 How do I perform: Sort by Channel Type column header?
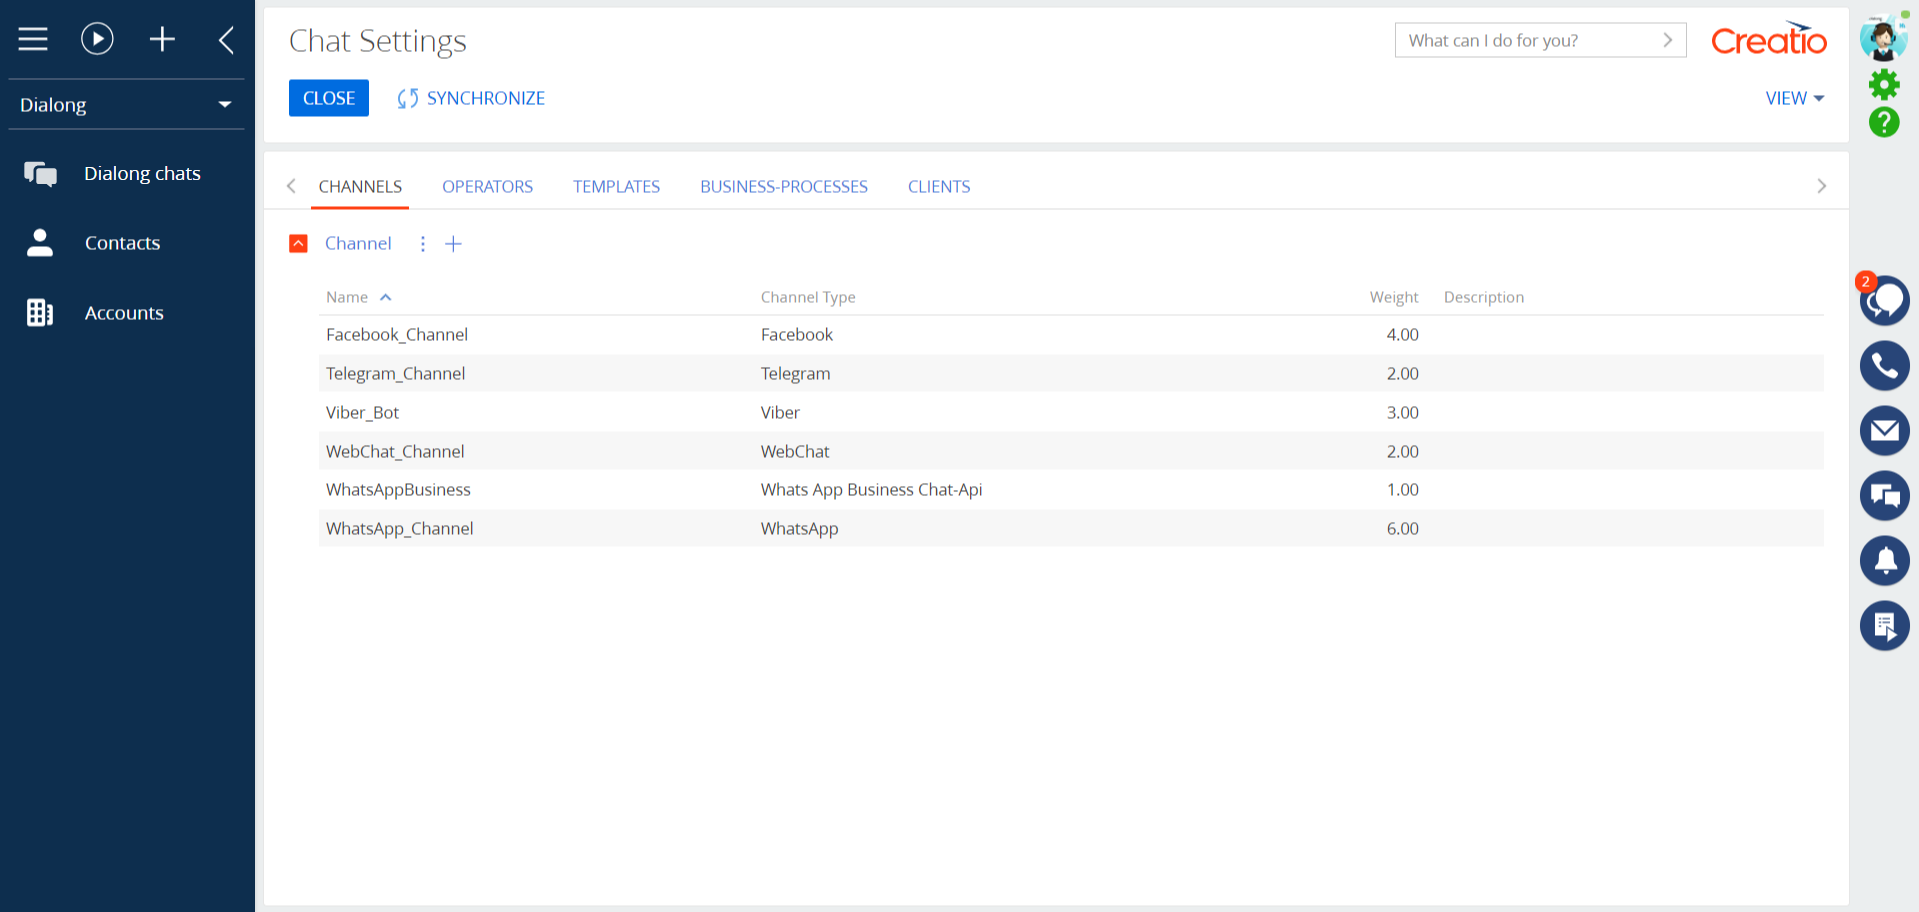808,297
